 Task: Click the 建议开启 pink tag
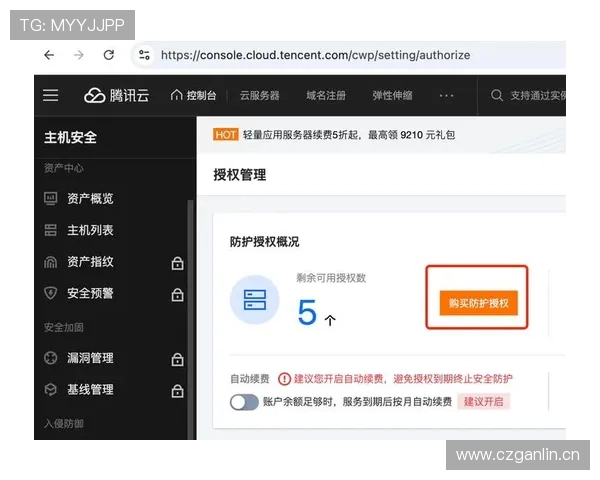484,402
